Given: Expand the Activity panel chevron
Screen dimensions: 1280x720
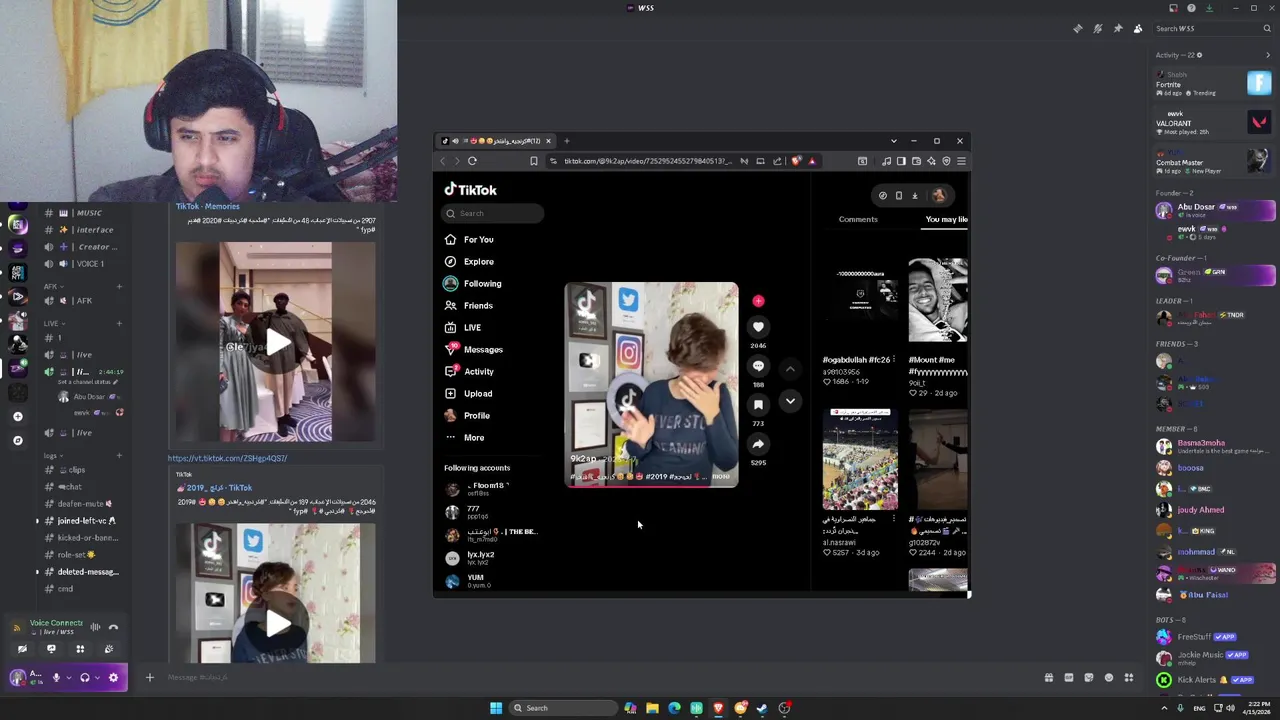Looking at the screenshot, I should tap(1268, 55).
